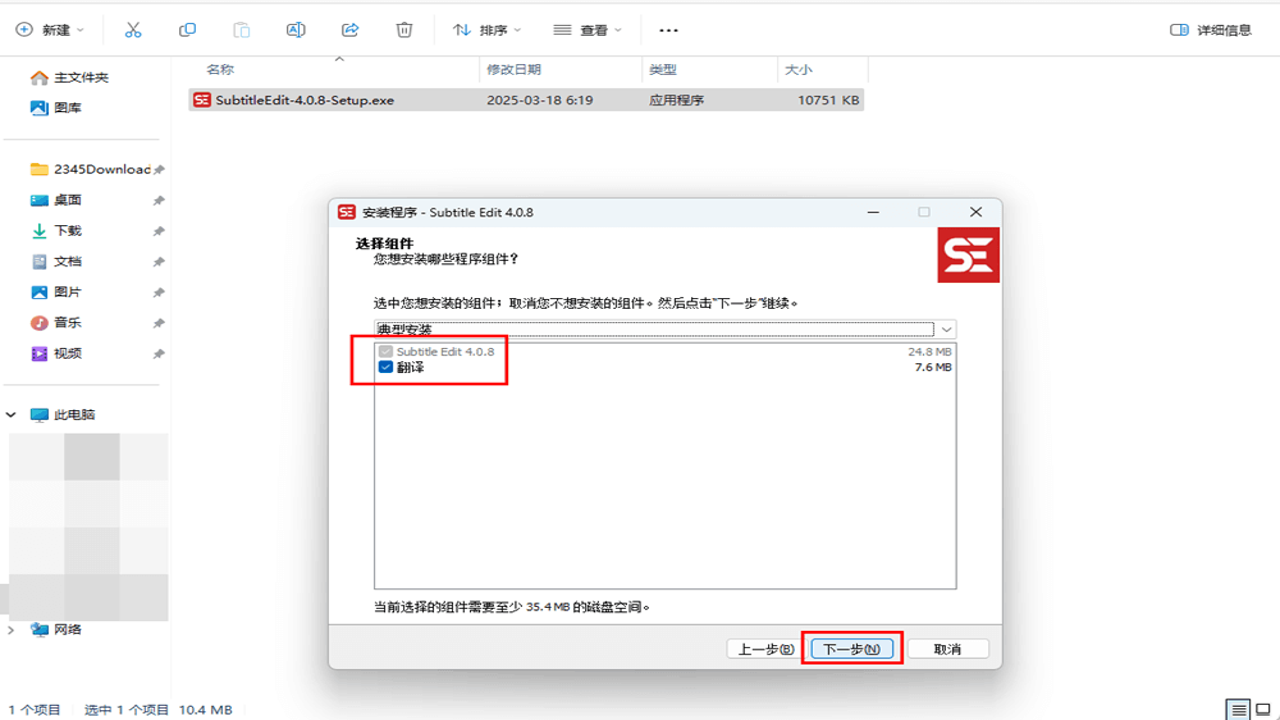Click the Cut scissors icon in the toolbar

pyautogui.click(x=133, y=30)
